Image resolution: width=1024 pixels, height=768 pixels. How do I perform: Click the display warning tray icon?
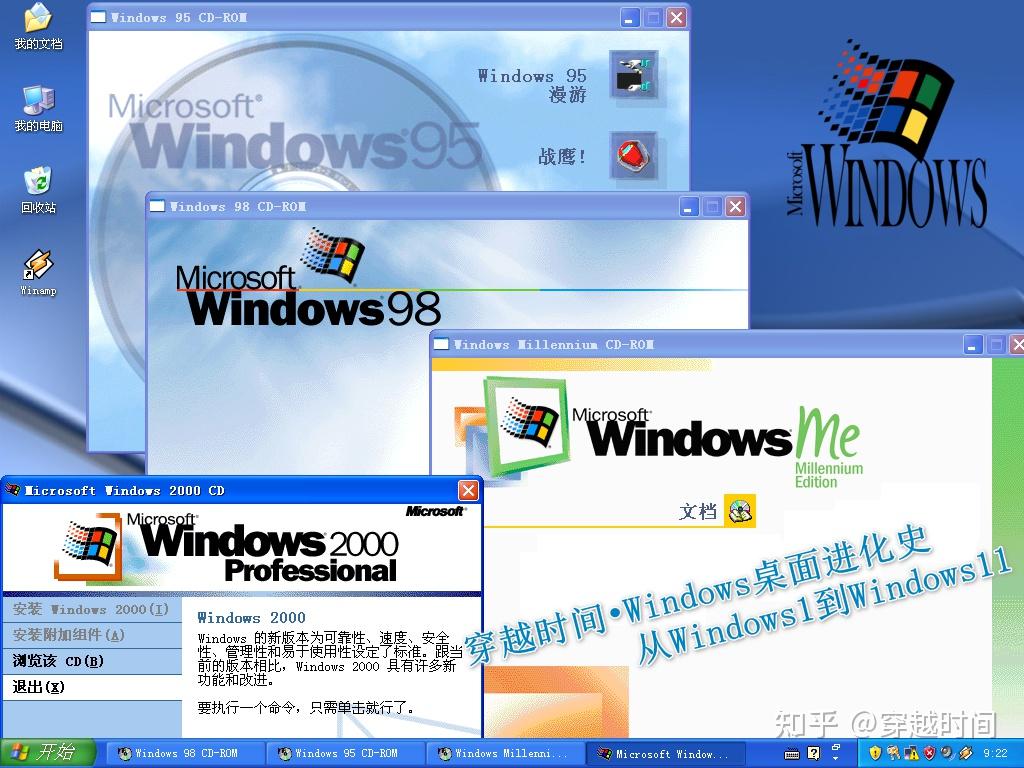911,754
